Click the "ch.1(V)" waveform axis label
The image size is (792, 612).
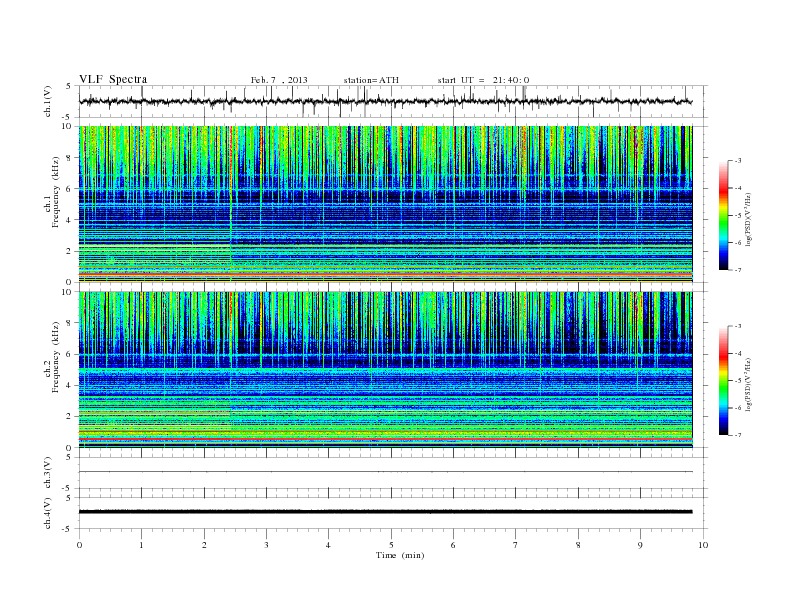pyautogui.click(x=47, y=101)
